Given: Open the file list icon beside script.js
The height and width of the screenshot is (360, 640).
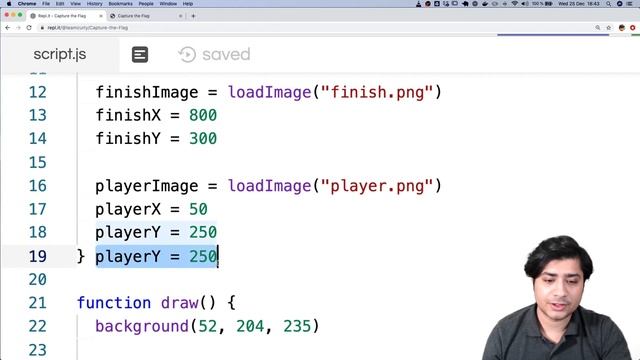Looking at the screenshot, I should coord(140,54).
